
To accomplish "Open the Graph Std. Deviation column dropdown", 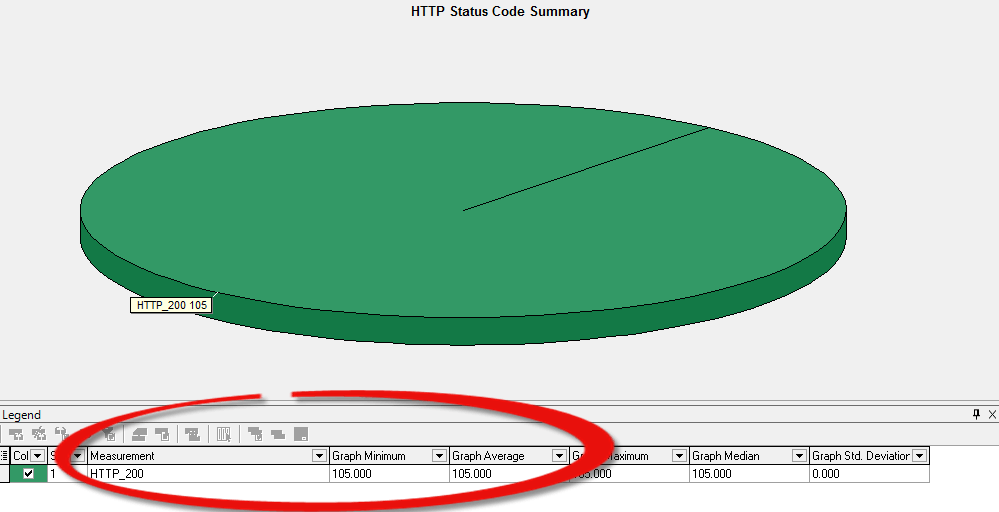I will pos(919,456).
